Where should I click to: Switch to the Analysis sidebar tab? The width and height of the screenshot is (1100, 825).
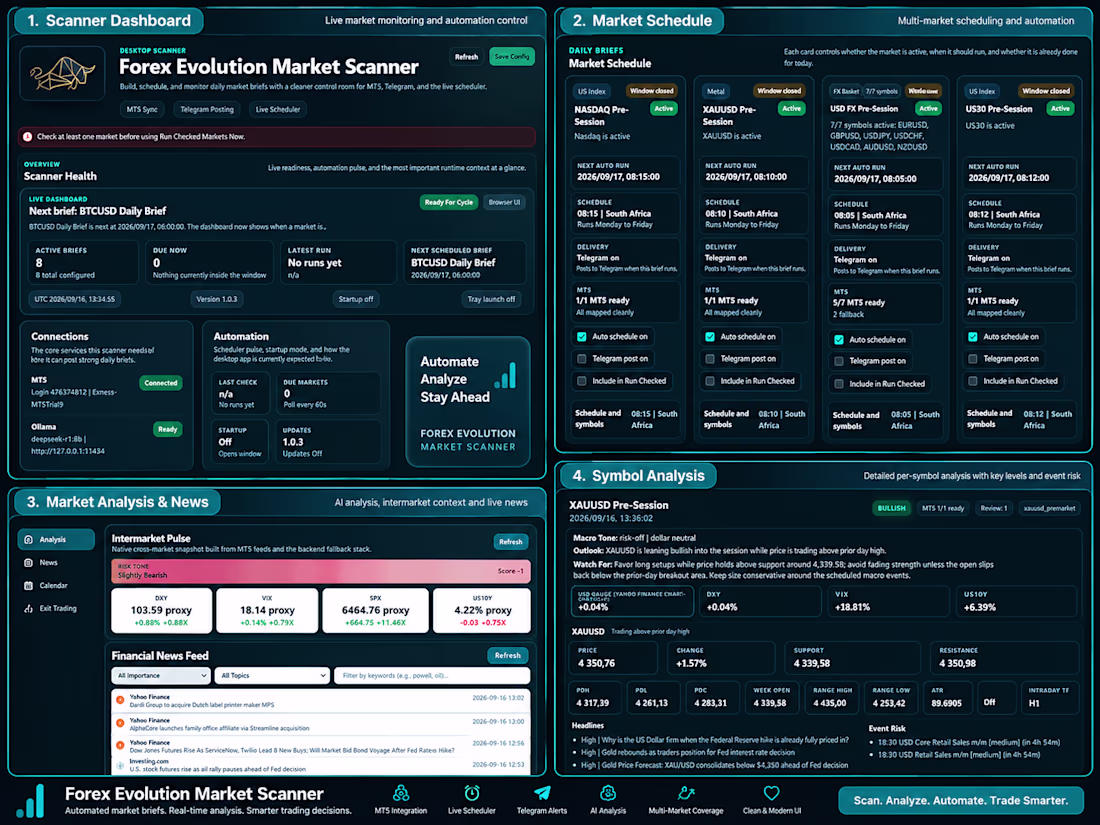click(x=55, y=539)
